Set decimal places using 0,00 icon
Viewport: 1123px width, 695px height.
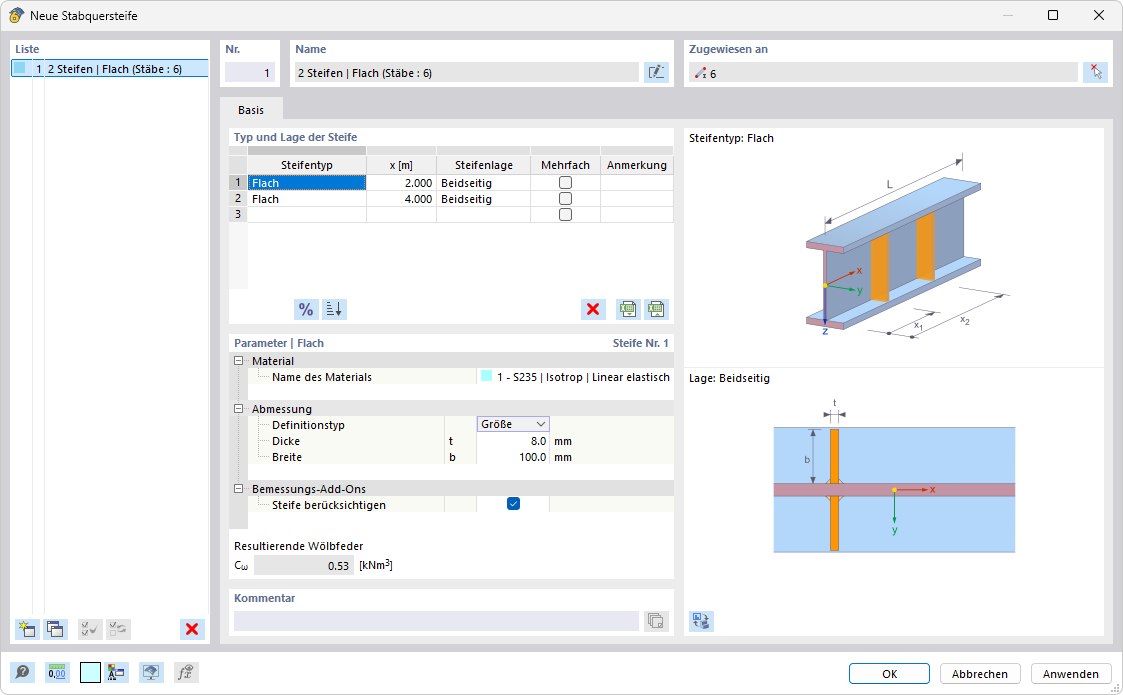tap(57, 672)
